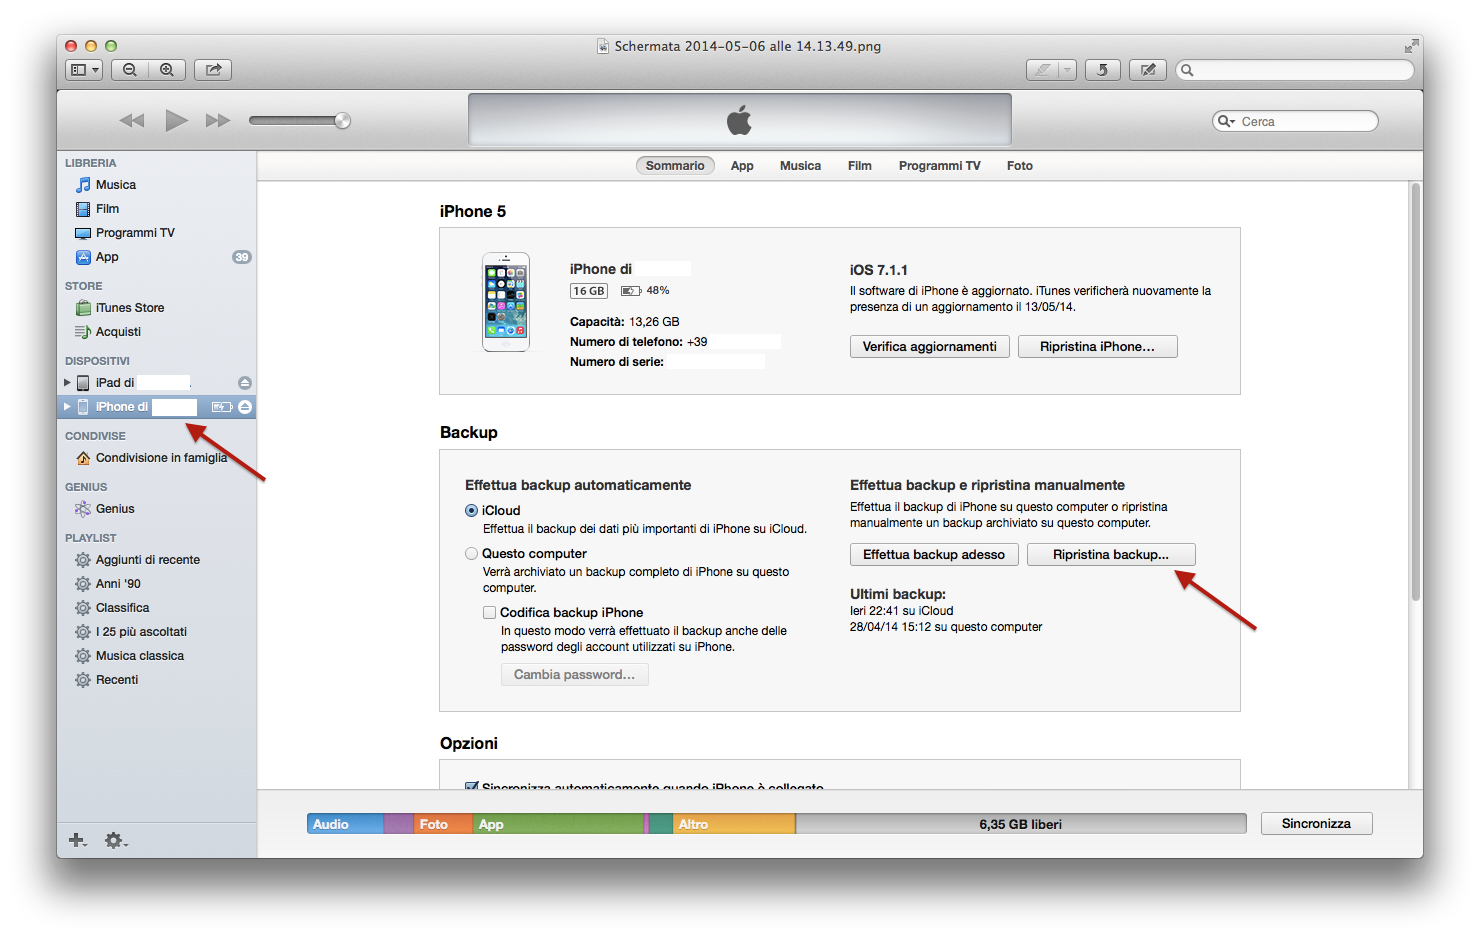Click the Preview toolbar search field

tap(1295, 70)
